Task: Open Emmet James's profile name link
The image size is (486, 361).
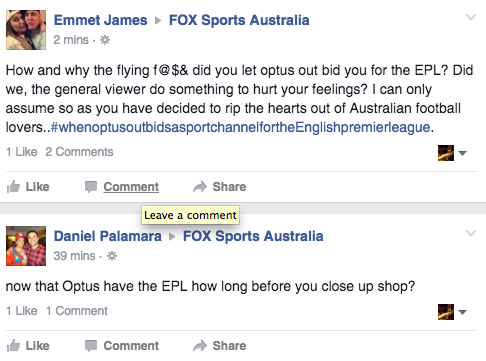Action: 100,20
